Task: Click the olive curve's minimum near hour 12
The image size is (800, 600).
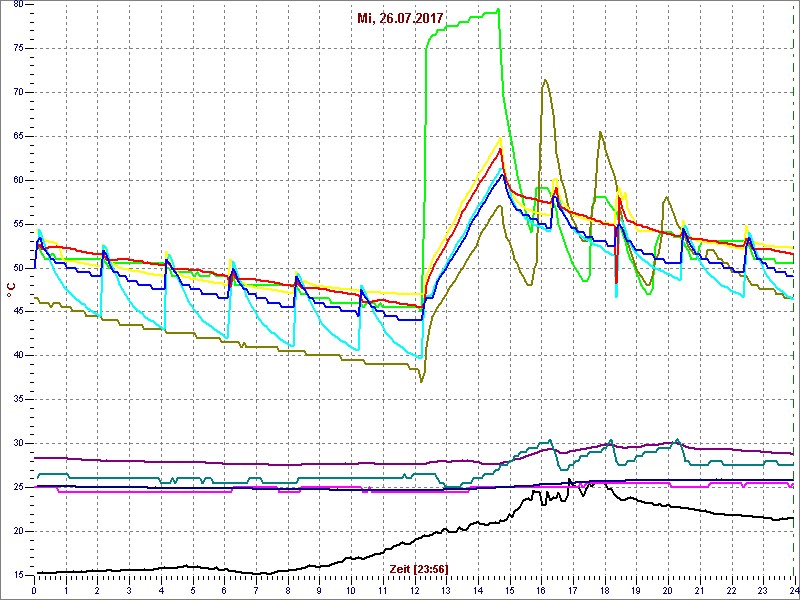Action: pyautogui.click(x=421, y=381)
